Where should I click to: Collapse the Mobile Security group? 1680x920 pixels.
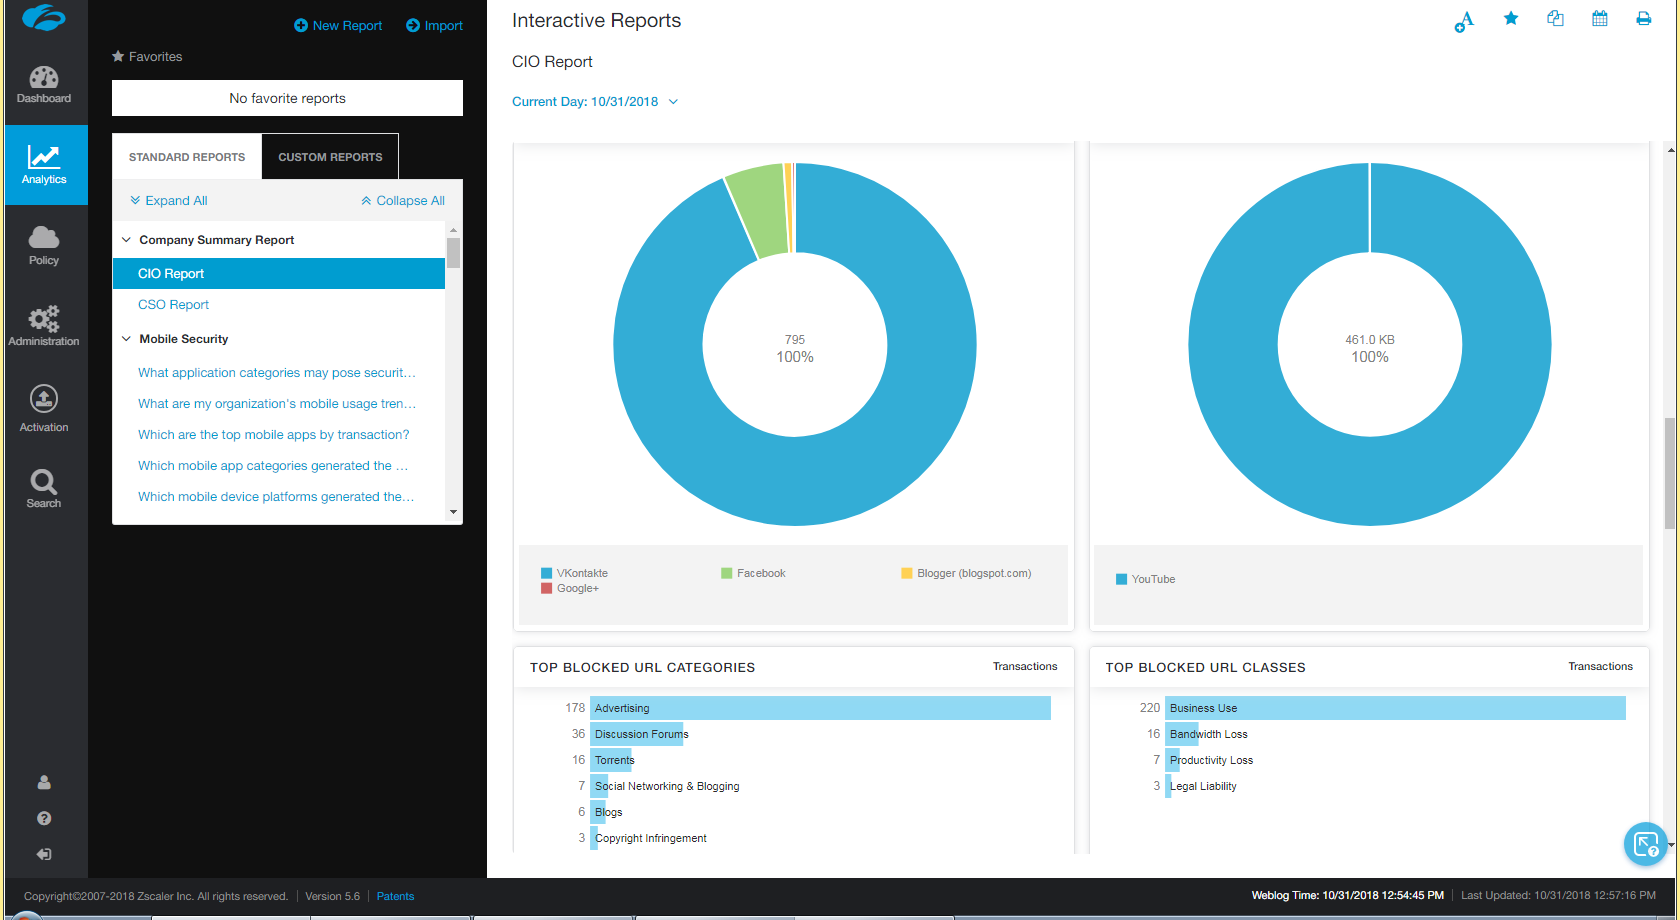point(126,339)
